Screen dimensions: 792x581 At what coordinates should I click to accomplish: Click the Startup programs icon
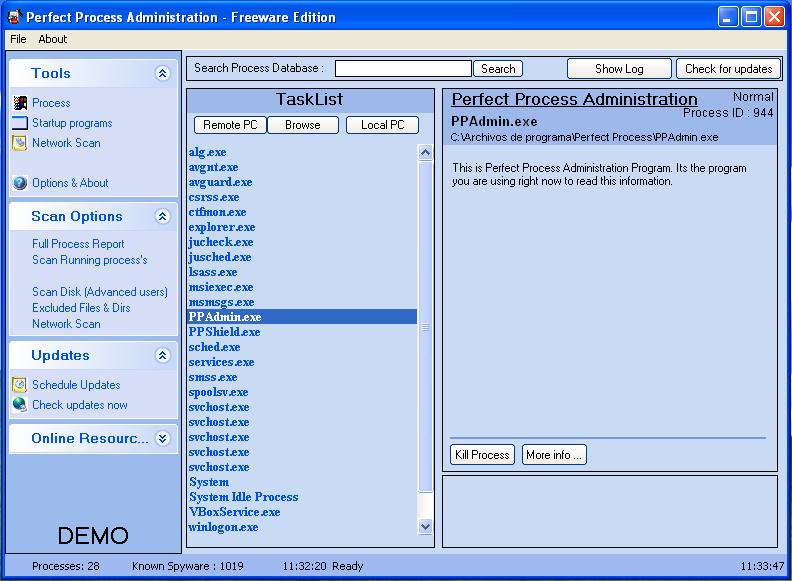(x=20, y=123)
